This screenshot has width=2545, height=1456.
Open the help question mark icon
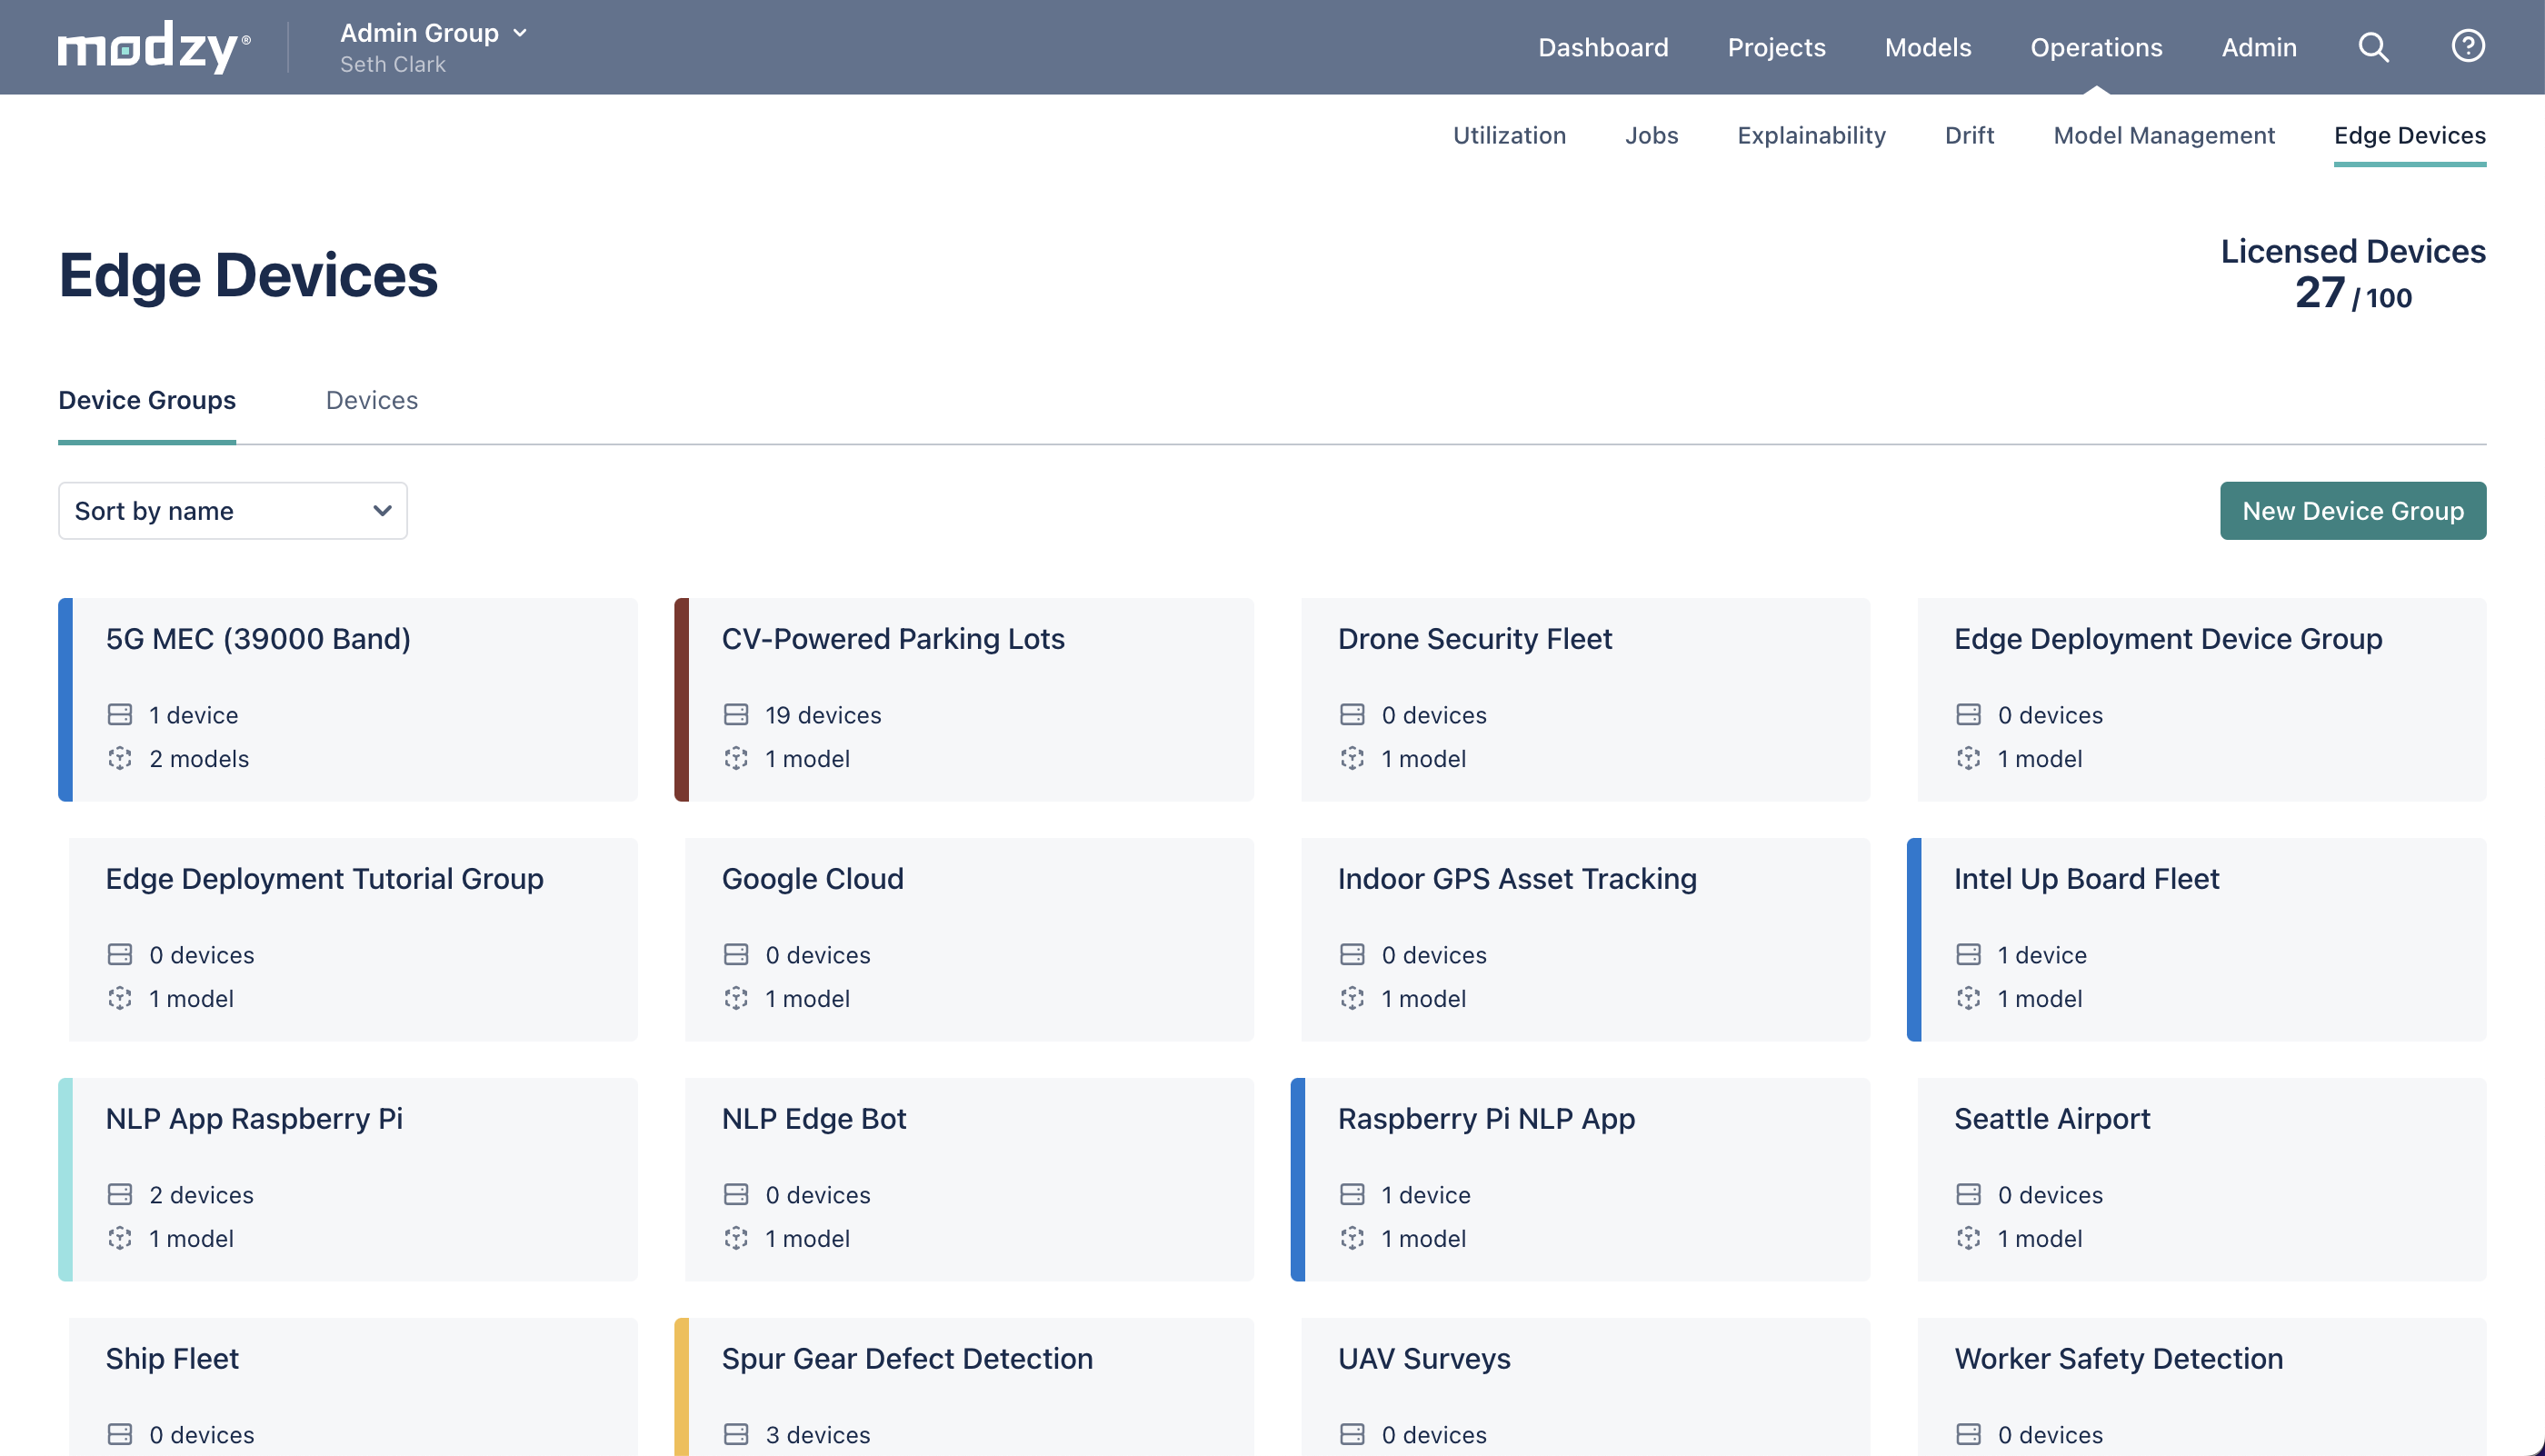pos(2467,46)
